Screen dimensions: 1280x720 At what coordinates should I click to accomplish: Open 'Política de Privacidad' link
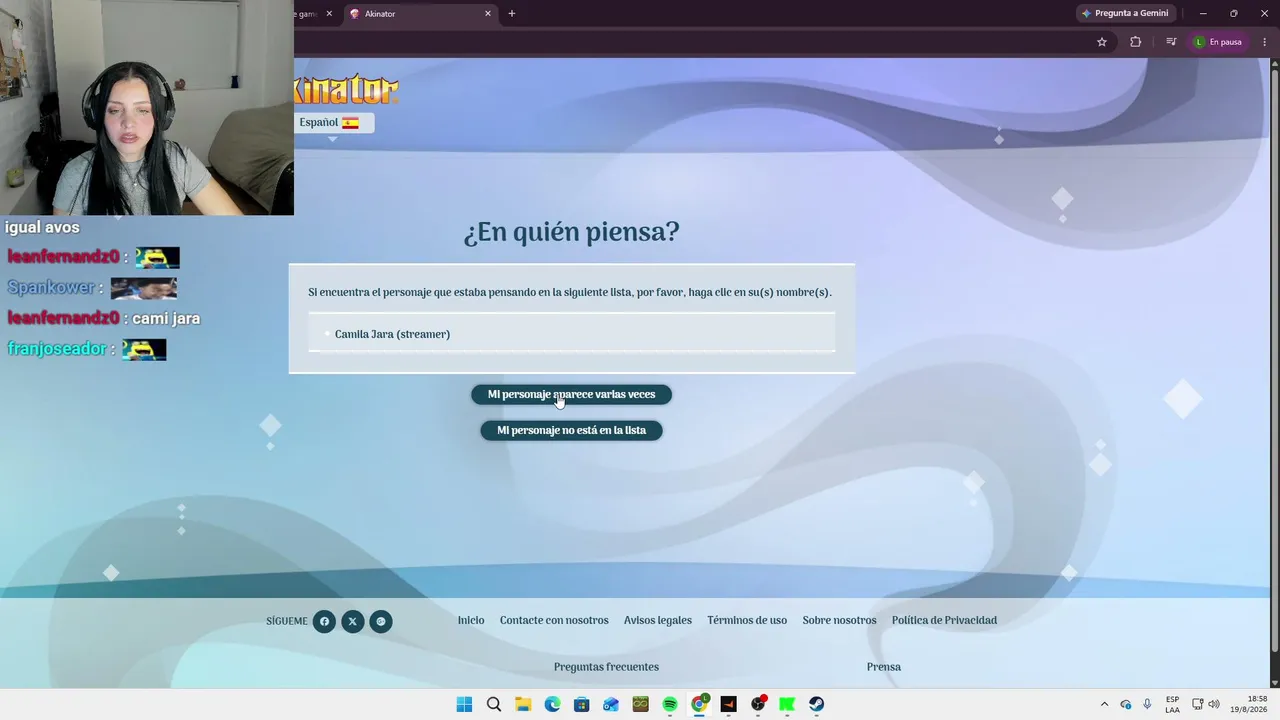coord(944,621)
